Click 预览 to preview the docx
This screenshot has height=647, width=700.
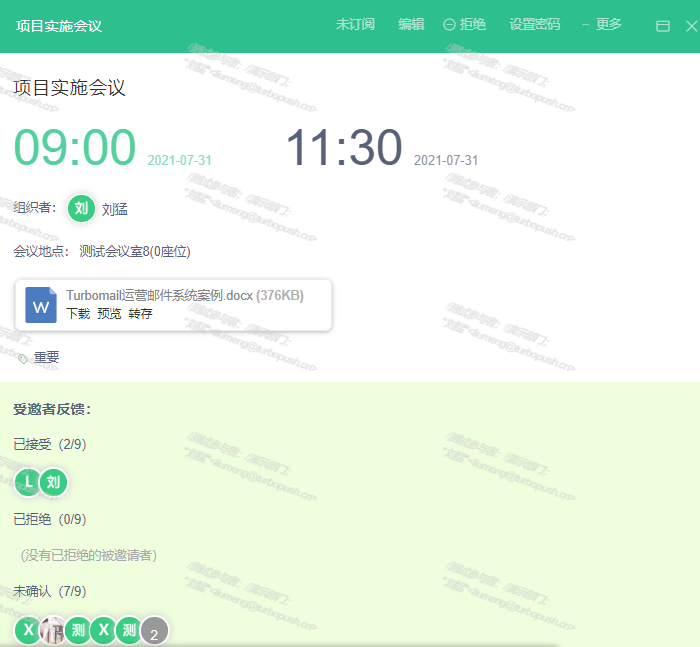tap(109, 314)
